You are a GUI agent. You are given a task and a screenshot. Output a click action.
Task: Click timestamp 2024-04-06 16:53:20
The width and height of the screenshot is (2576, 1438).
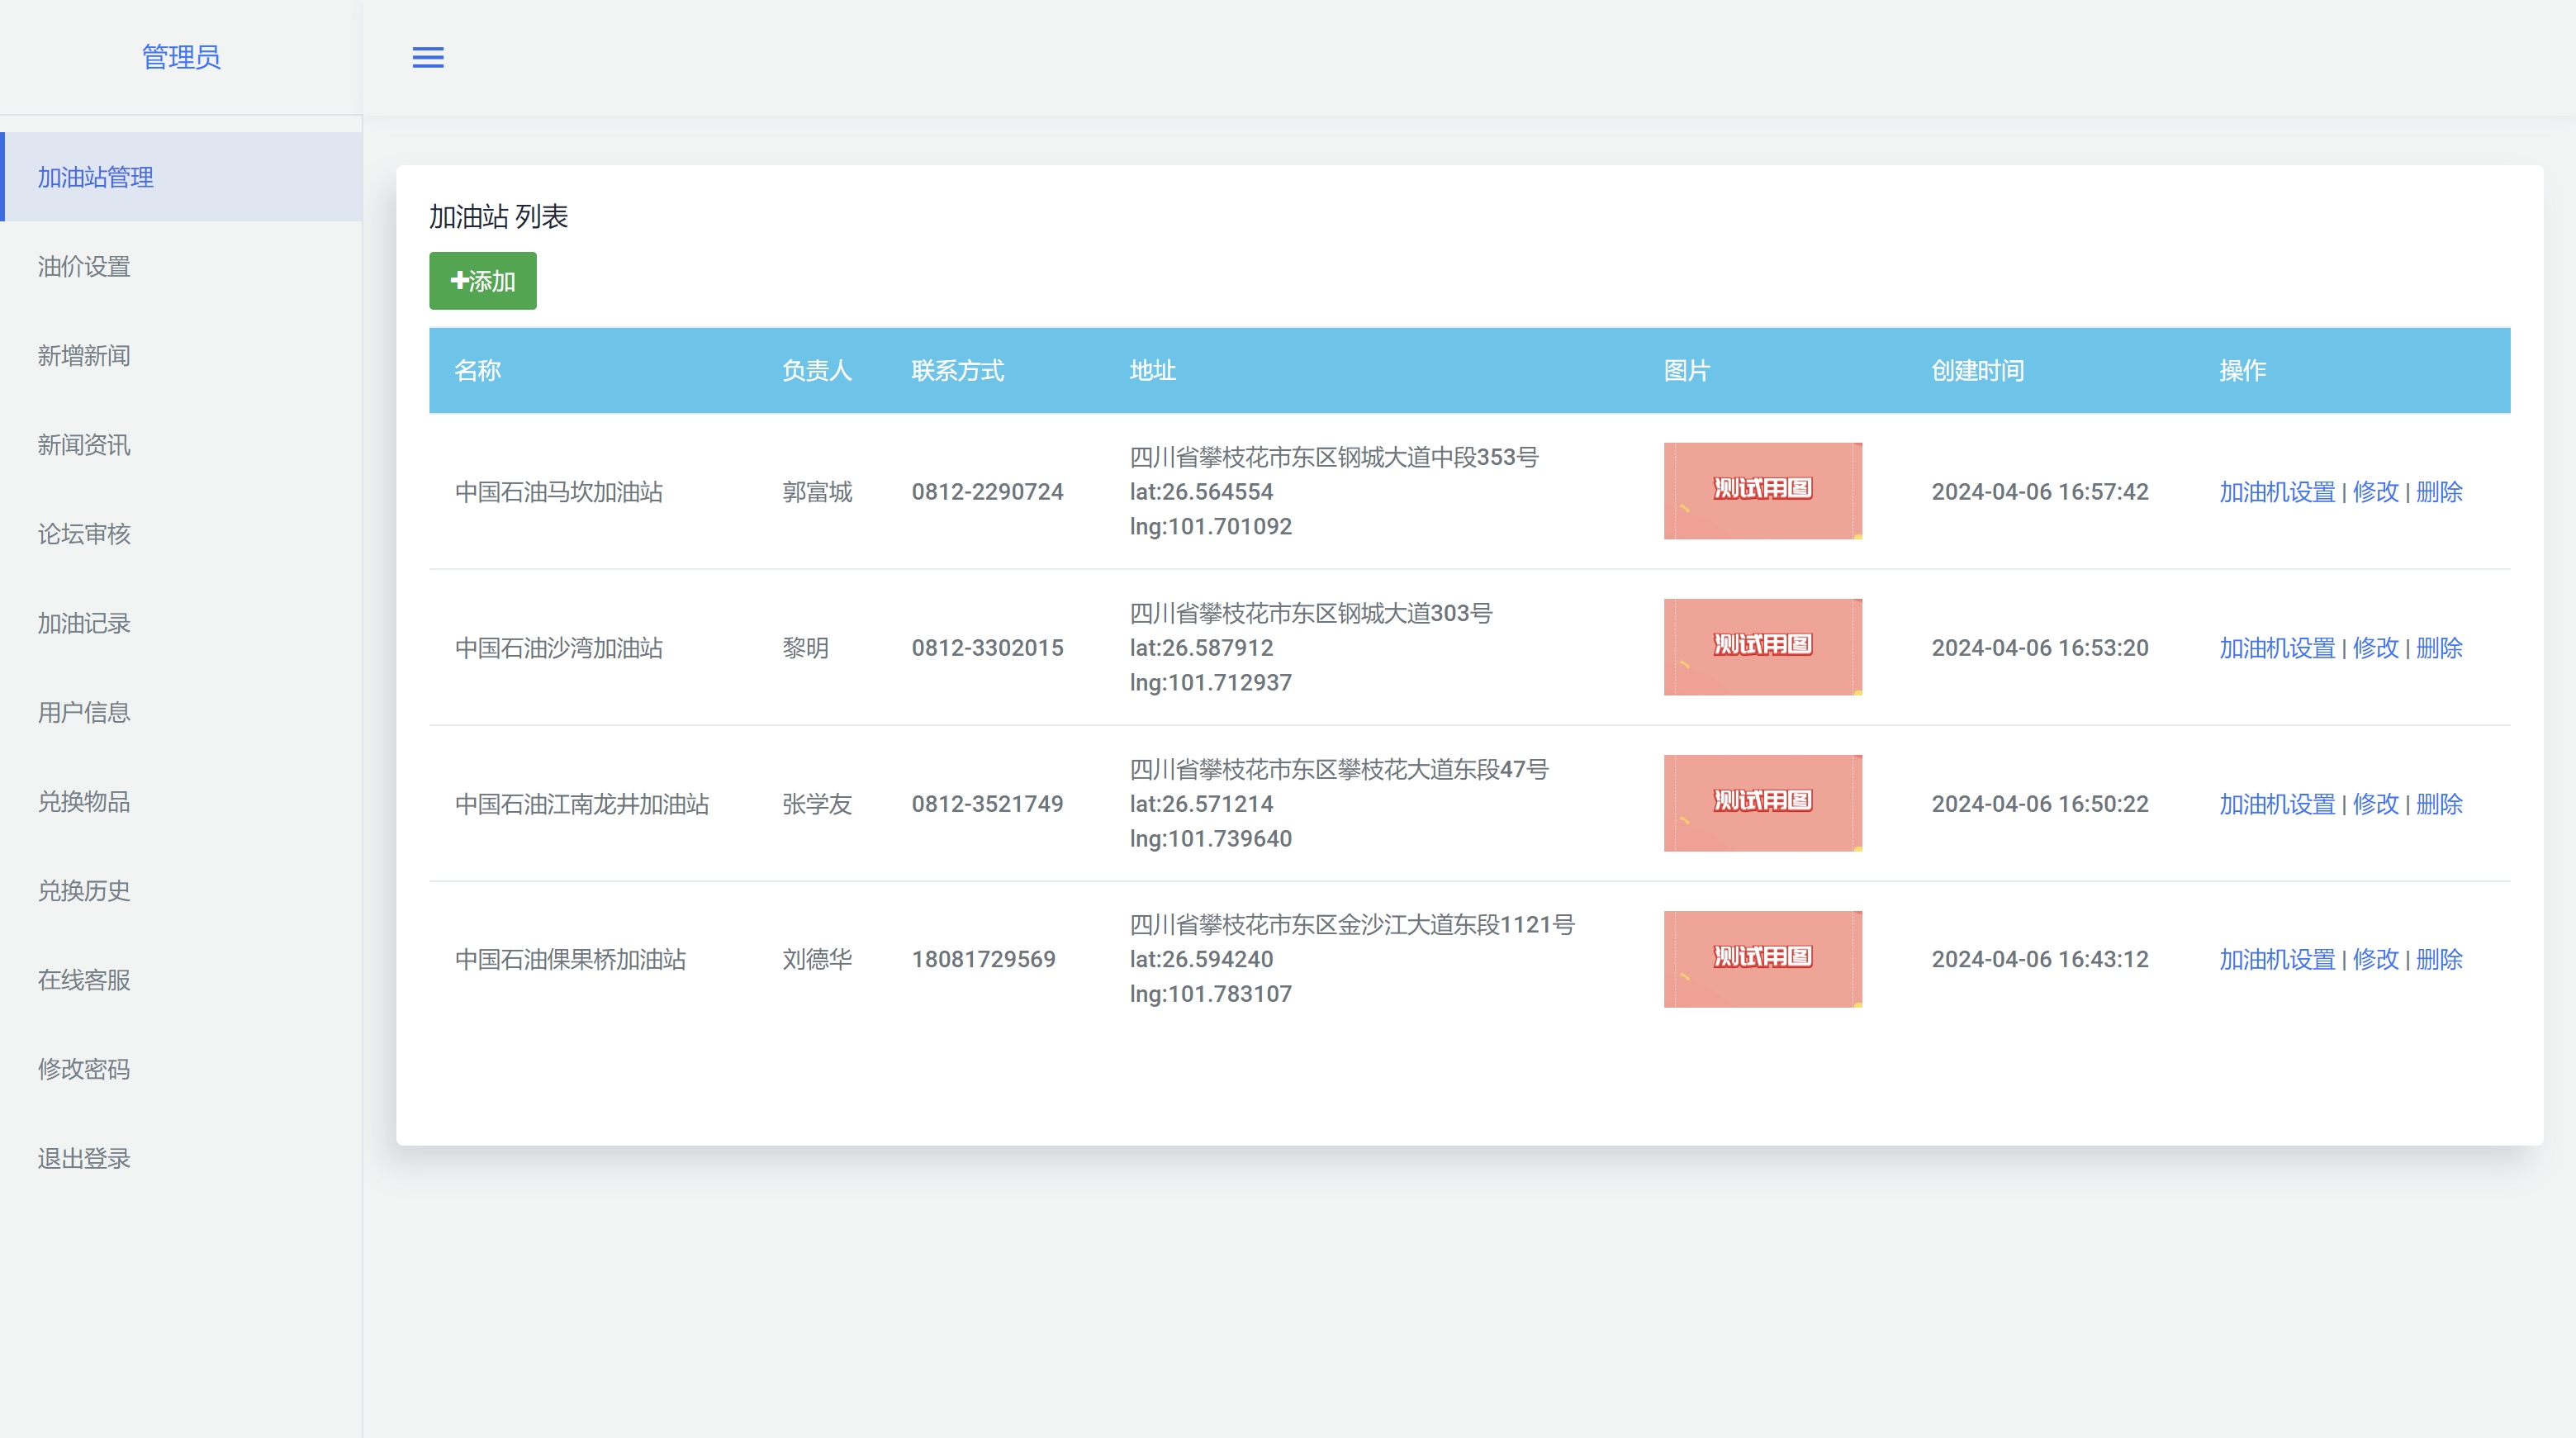(2040, 648)
